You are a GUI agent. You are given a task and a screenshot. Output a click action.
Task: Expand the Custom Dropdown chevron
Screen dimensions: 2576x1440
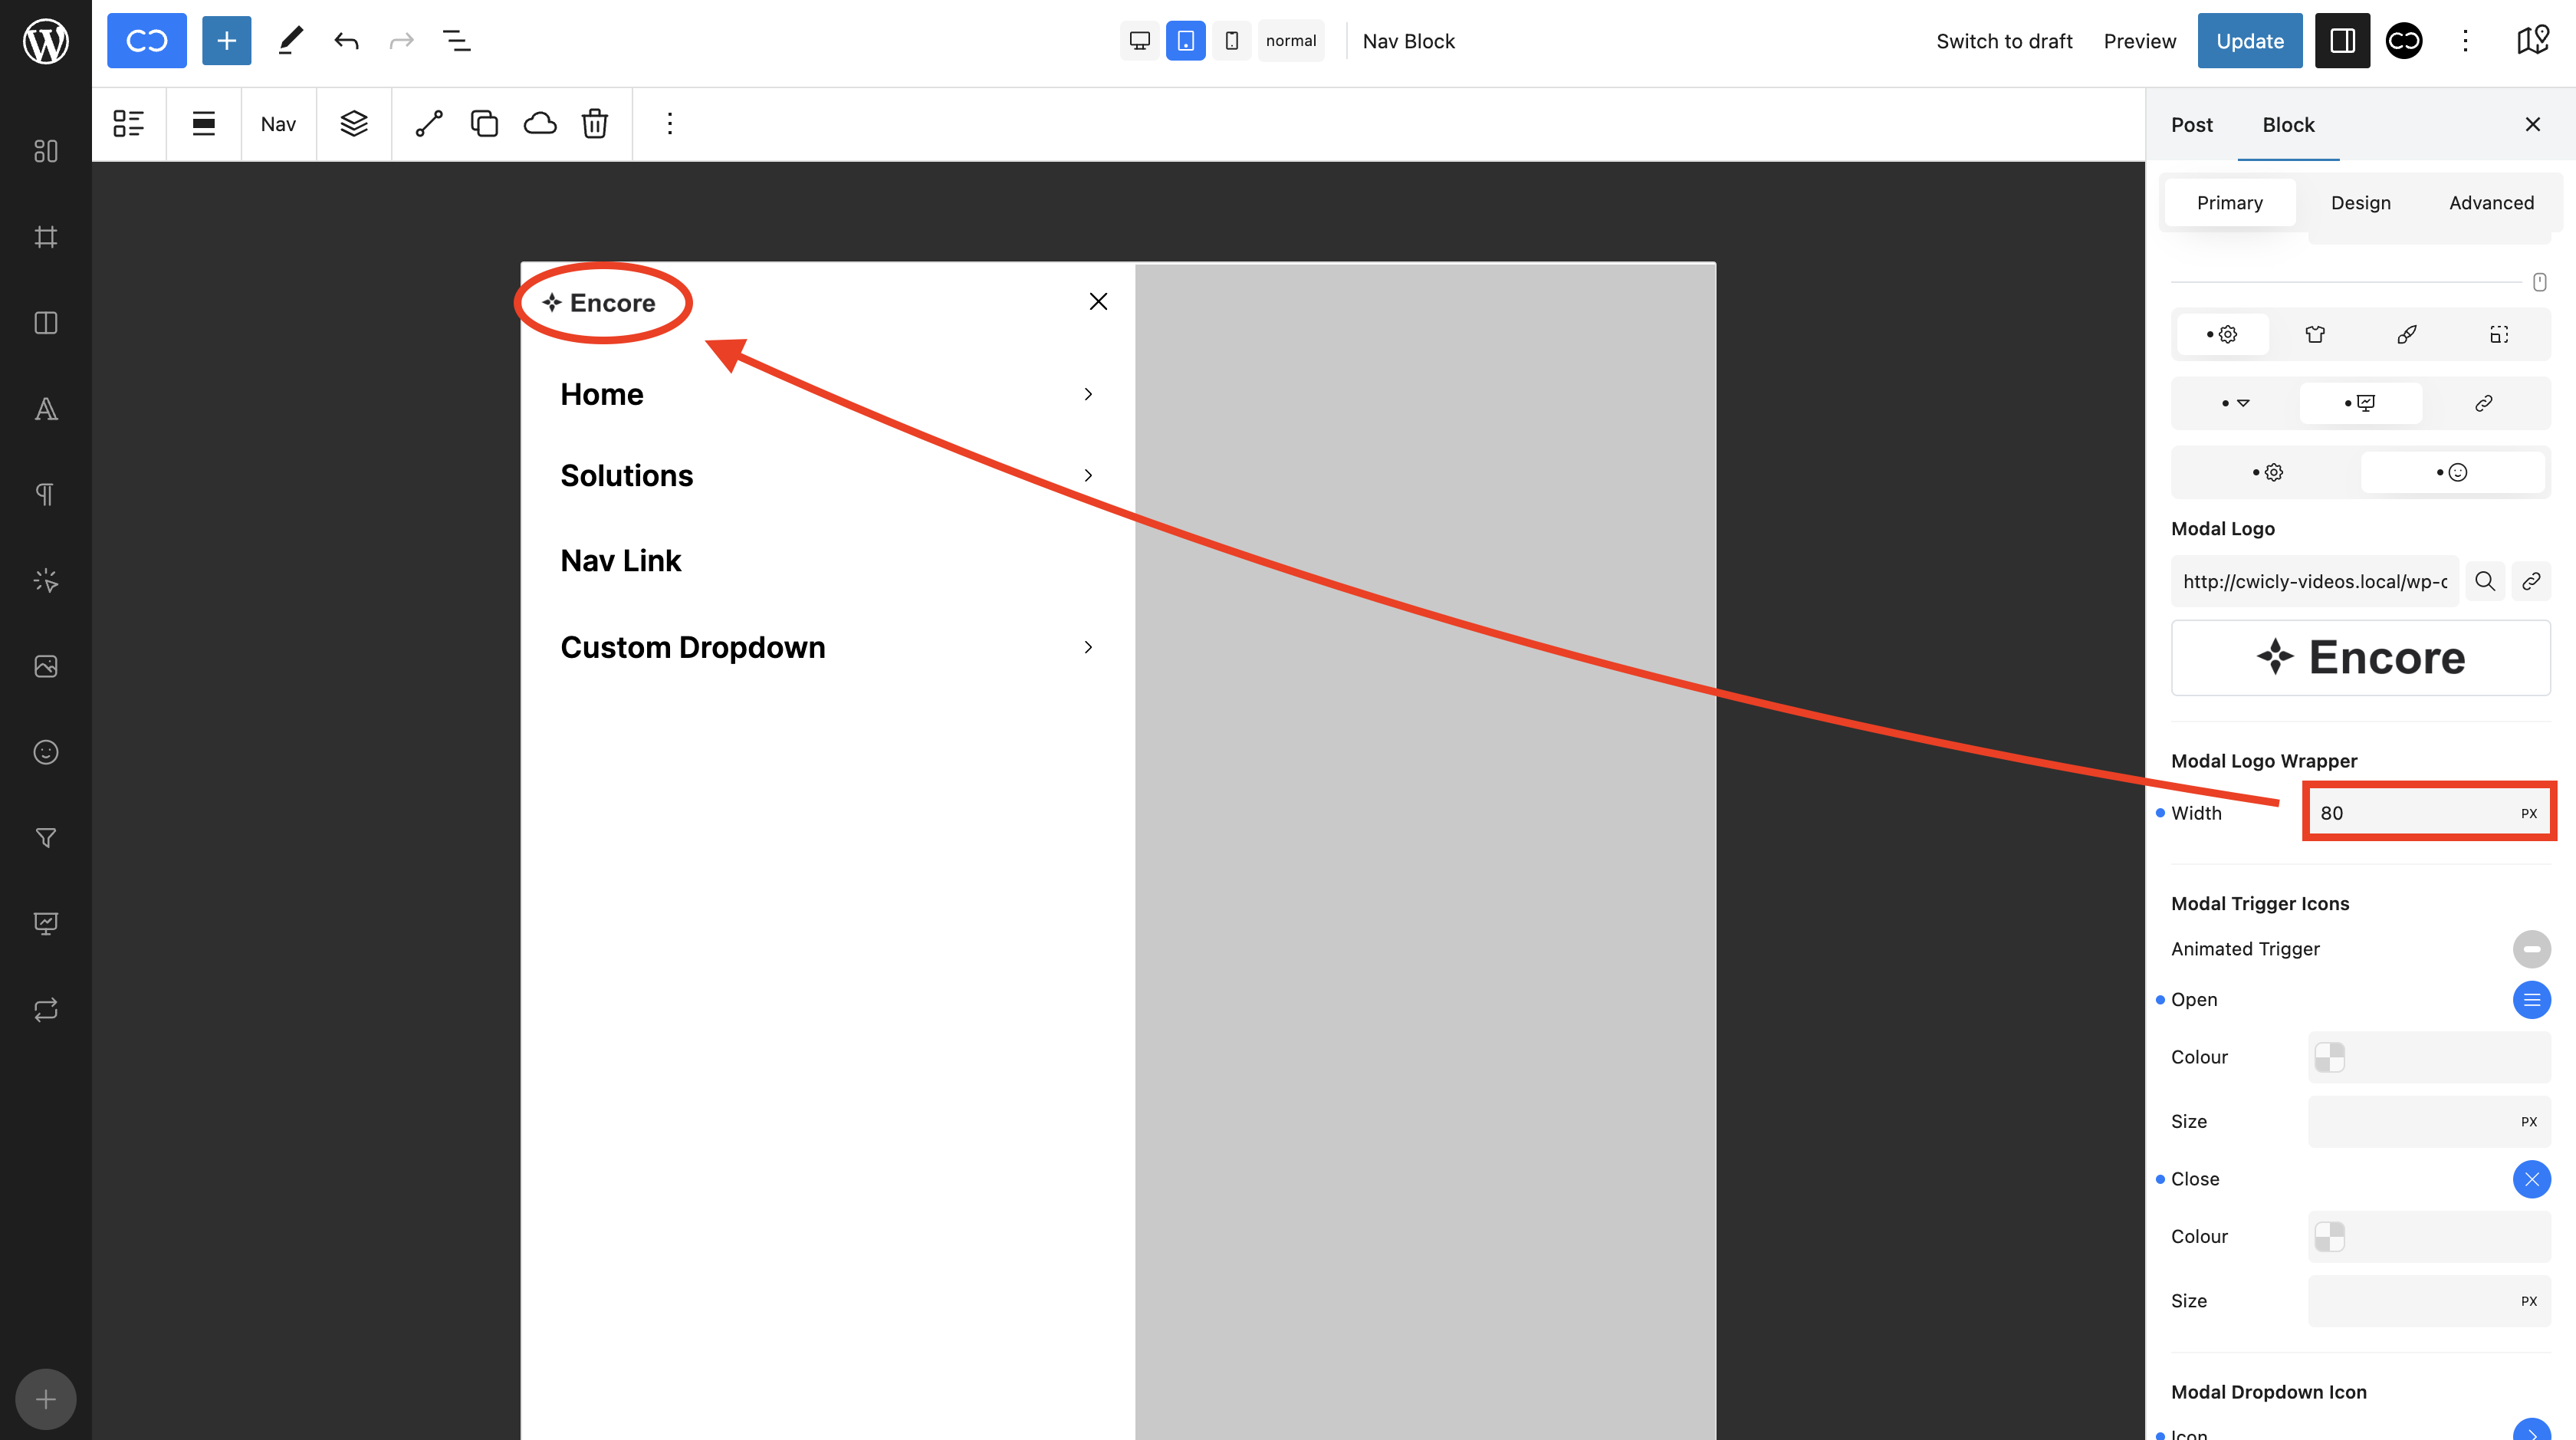click(1088, 648)
